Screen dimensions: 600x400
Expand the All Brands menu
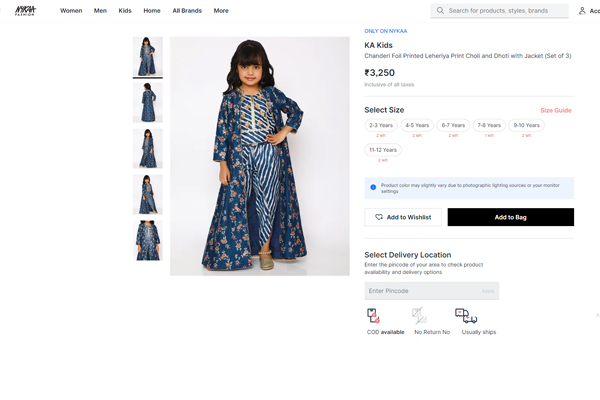186,11
